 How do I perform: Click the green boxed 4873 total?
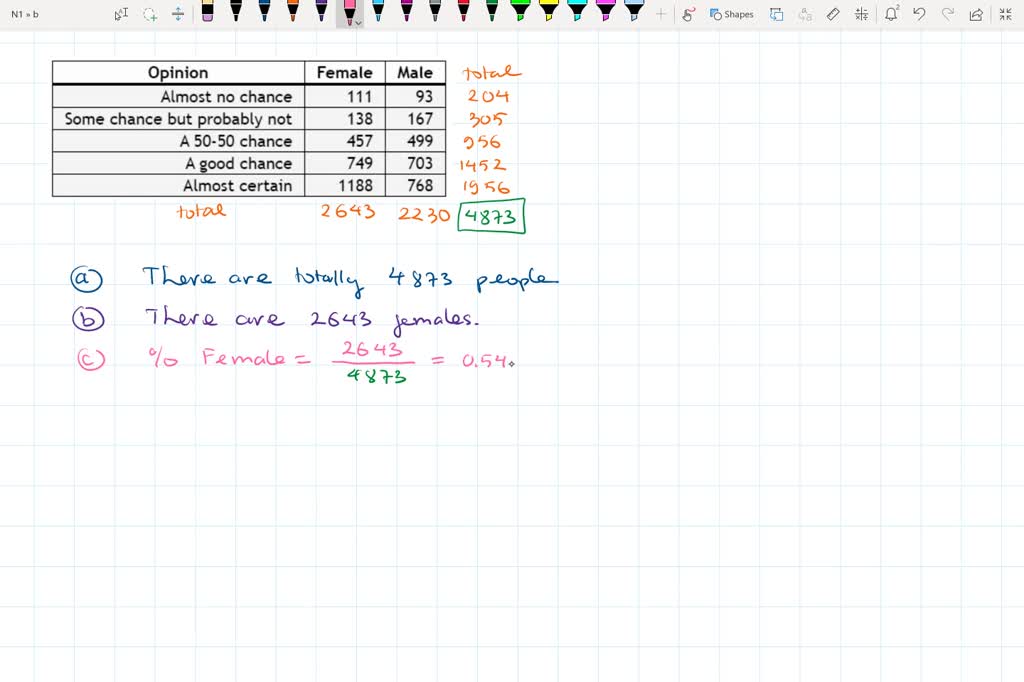(491, 216)
